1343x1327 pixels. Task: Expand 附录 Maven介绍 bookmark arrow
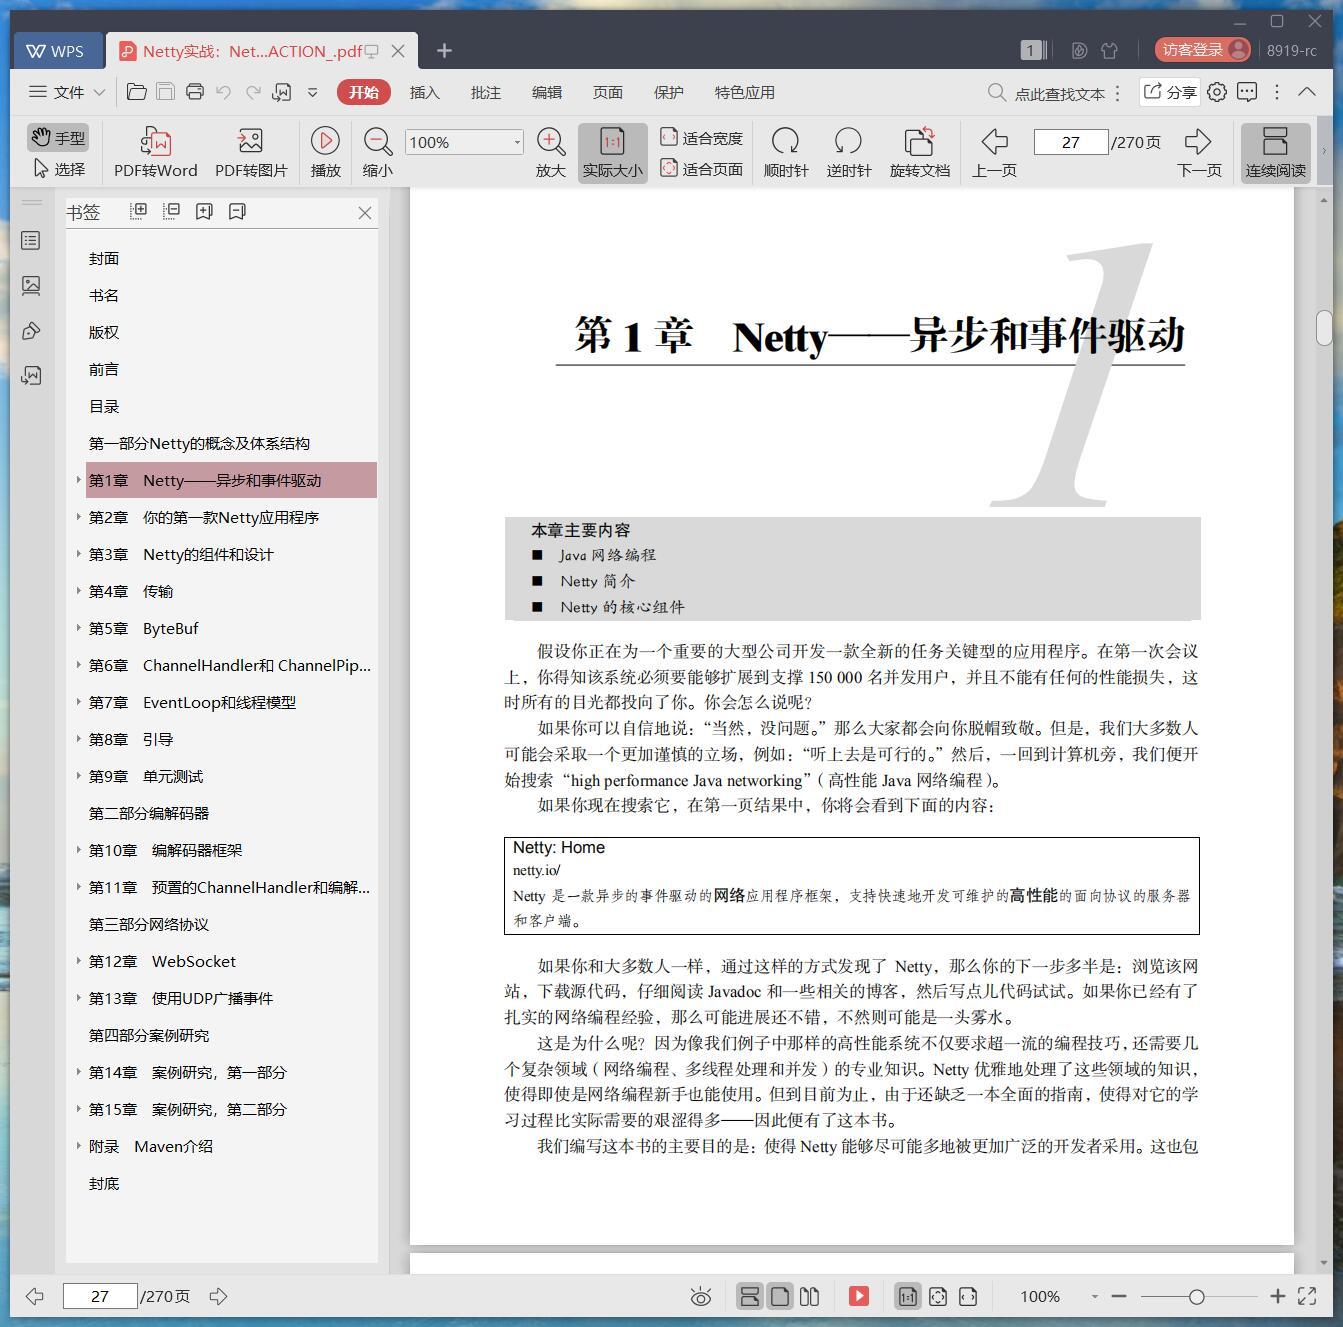coord(78,1146)
